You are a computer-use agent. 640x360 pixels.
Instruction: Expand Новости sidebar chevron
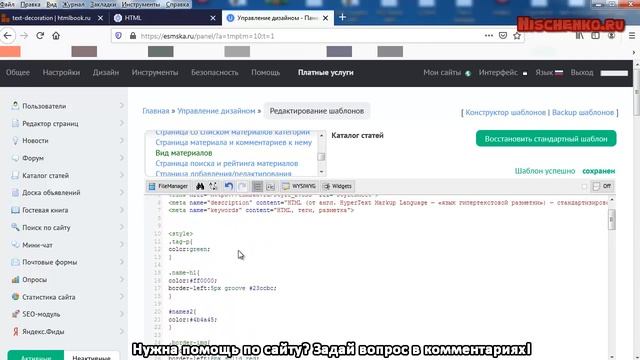121,140
